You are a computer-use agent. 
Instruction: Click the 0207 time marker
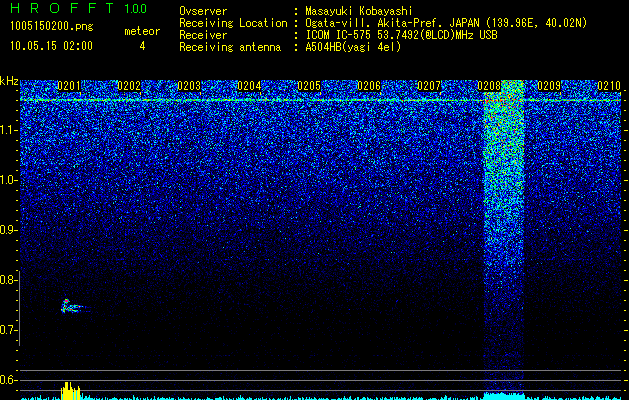[x=429, y=86]
